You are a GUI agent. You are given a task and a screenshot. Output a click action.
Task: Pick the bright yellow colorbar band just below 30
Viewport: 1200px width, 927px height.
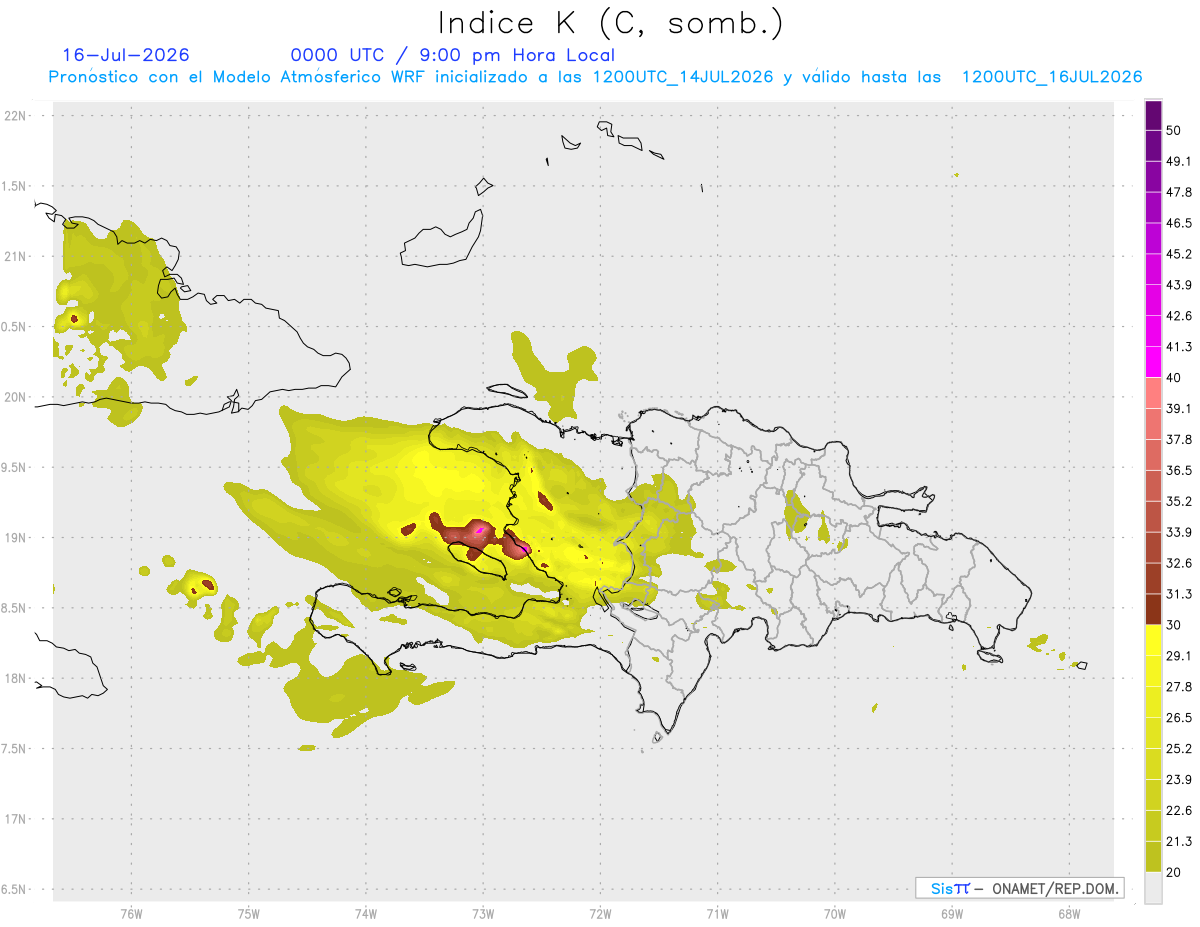click(x=1153, y=640)
